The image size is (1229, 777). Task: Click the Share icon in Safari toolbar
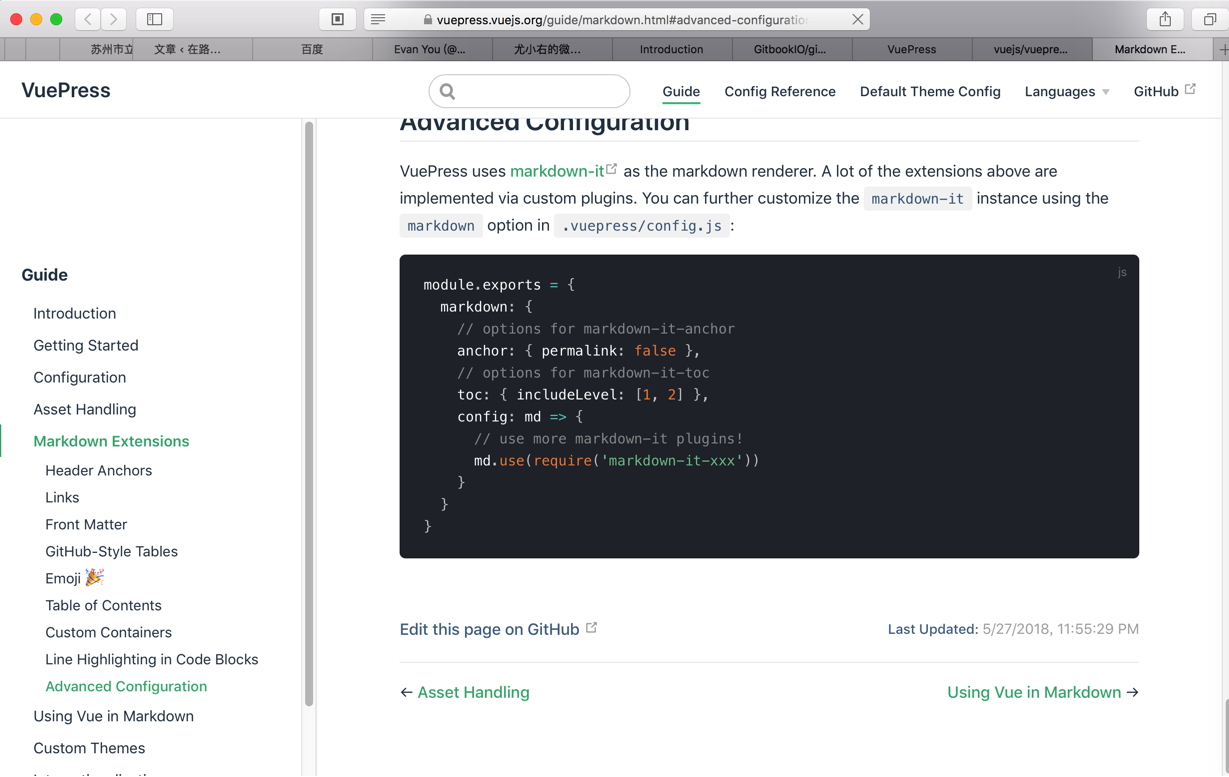point(1165,19)
